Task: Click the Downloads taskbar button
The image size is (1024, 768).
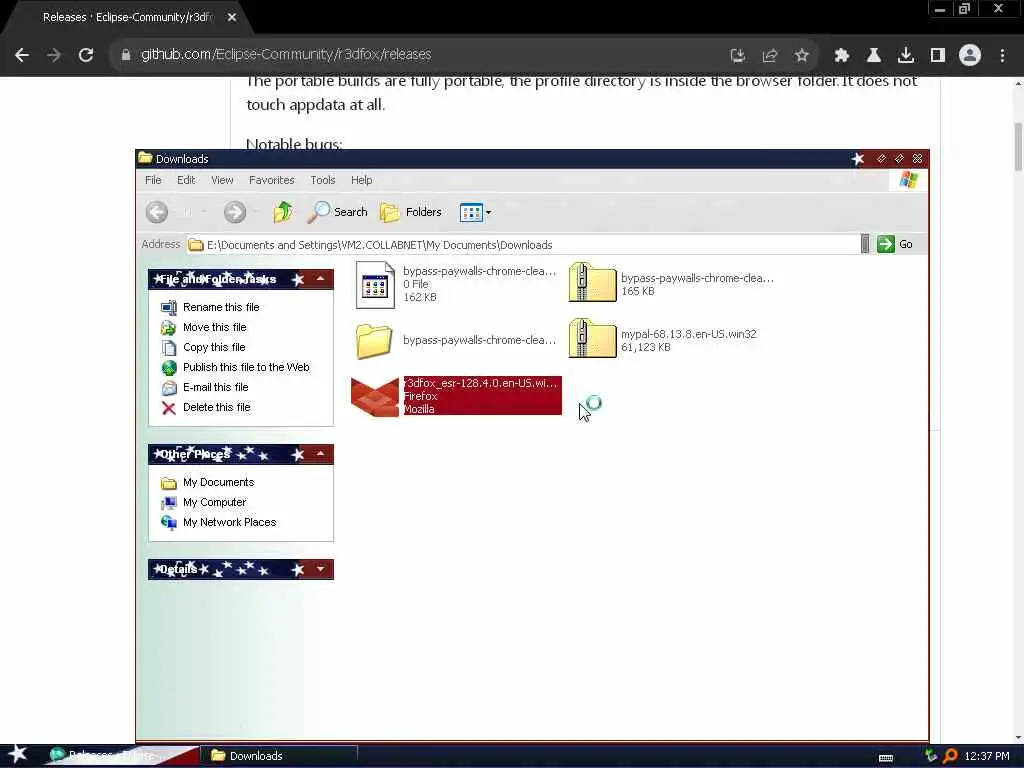Action: tap(281, 756)
